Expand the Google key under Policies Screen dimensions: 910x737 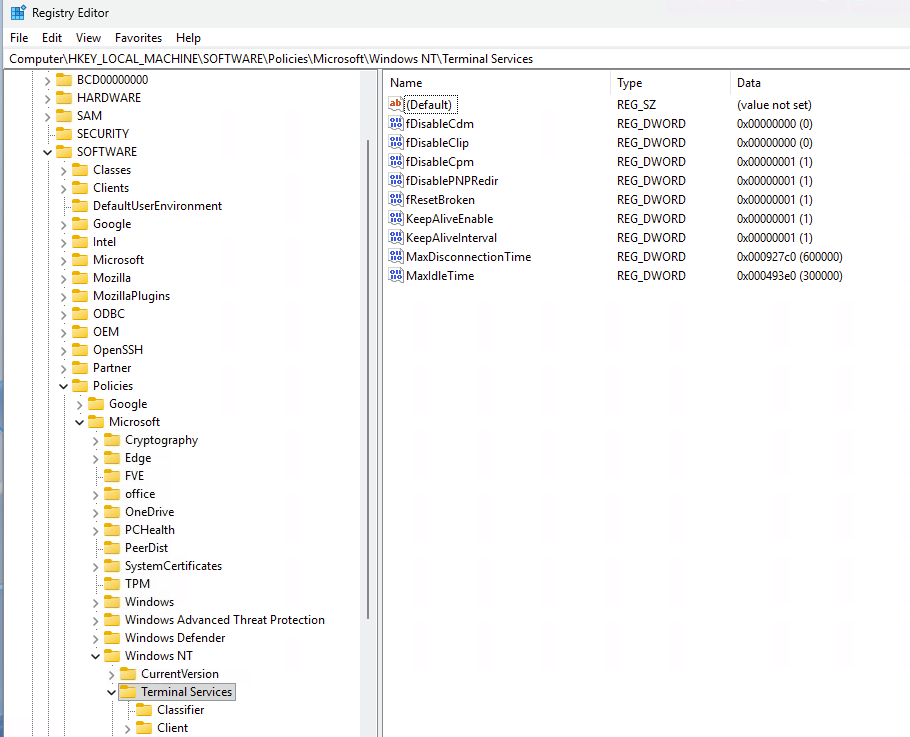pos(80,404)
